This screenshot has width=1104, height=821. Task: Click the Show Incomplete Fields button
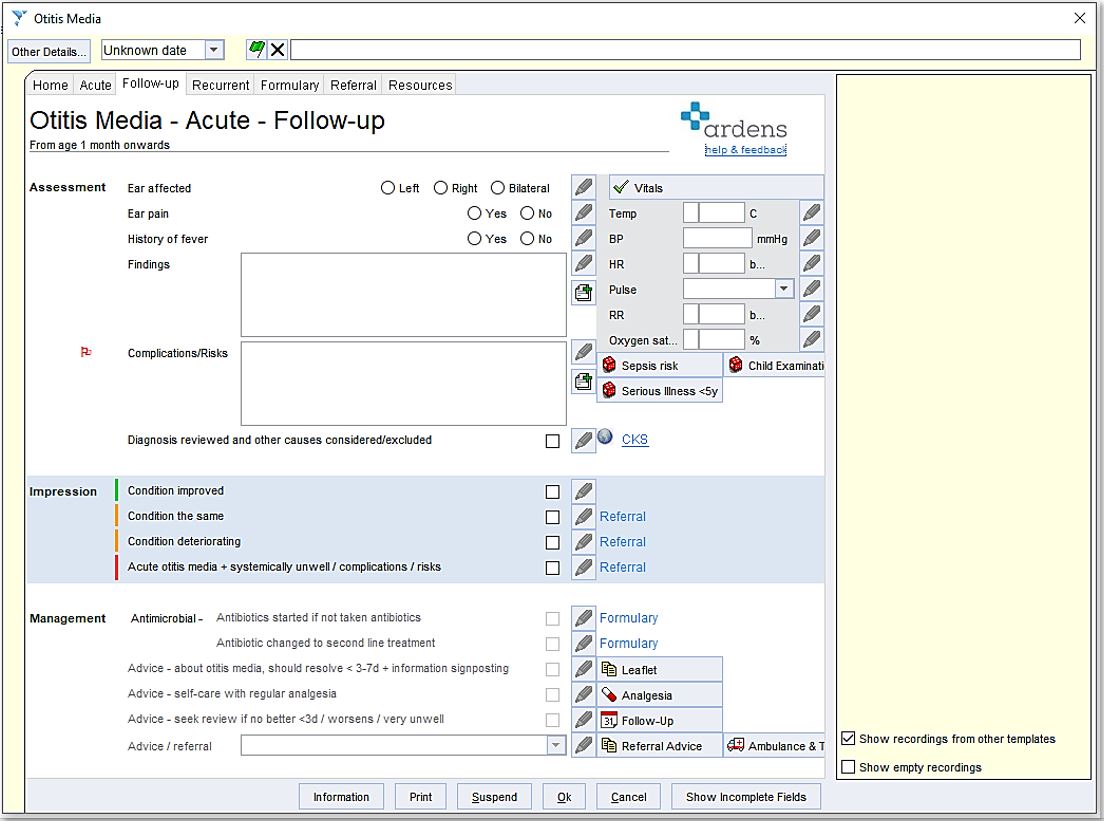[x=746, y=796]
